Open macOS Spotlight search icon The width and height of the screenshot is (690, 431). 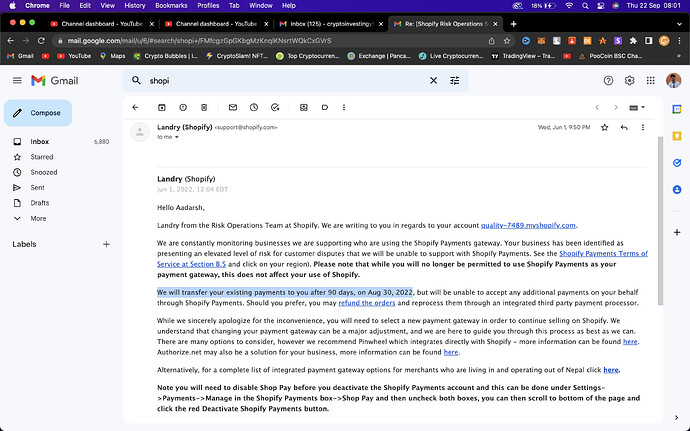click(585, 6)
